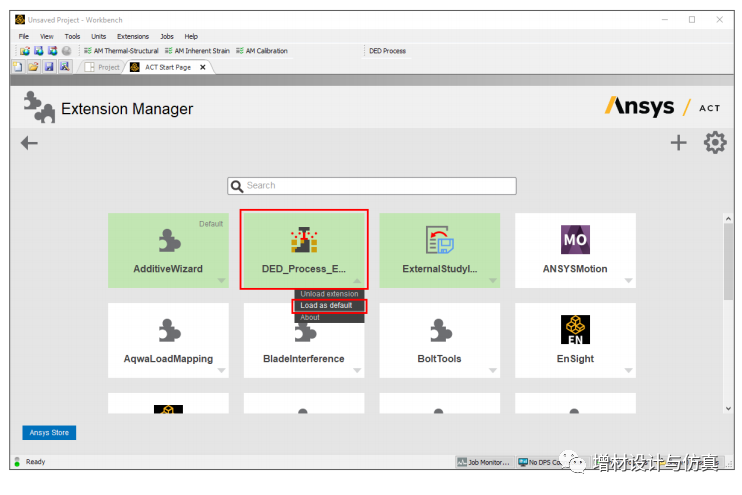Click the AqwaLoadMapping puzzle icon

pyautogui.click(x=169, y=330)
